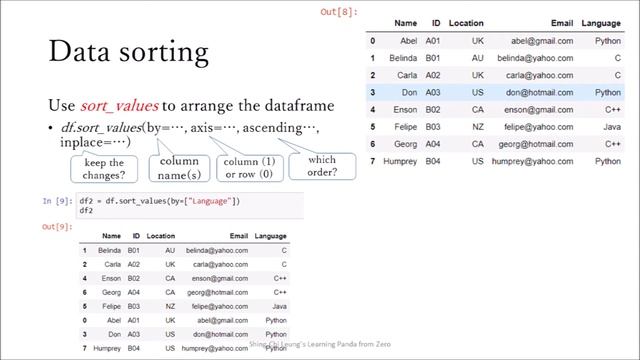Click the 'A01' ID cell in Out[8]
Viewport: 640px width, 360px height.
[433, 41]
